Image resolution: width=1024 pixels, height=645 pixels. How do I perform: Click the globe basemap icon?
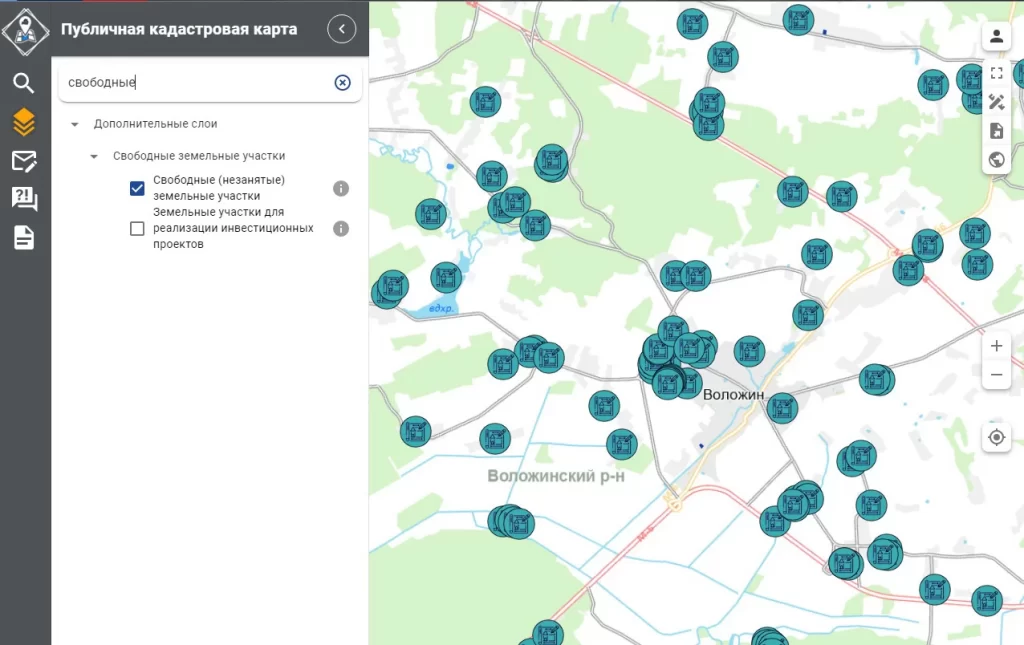[x=996, y=159]
